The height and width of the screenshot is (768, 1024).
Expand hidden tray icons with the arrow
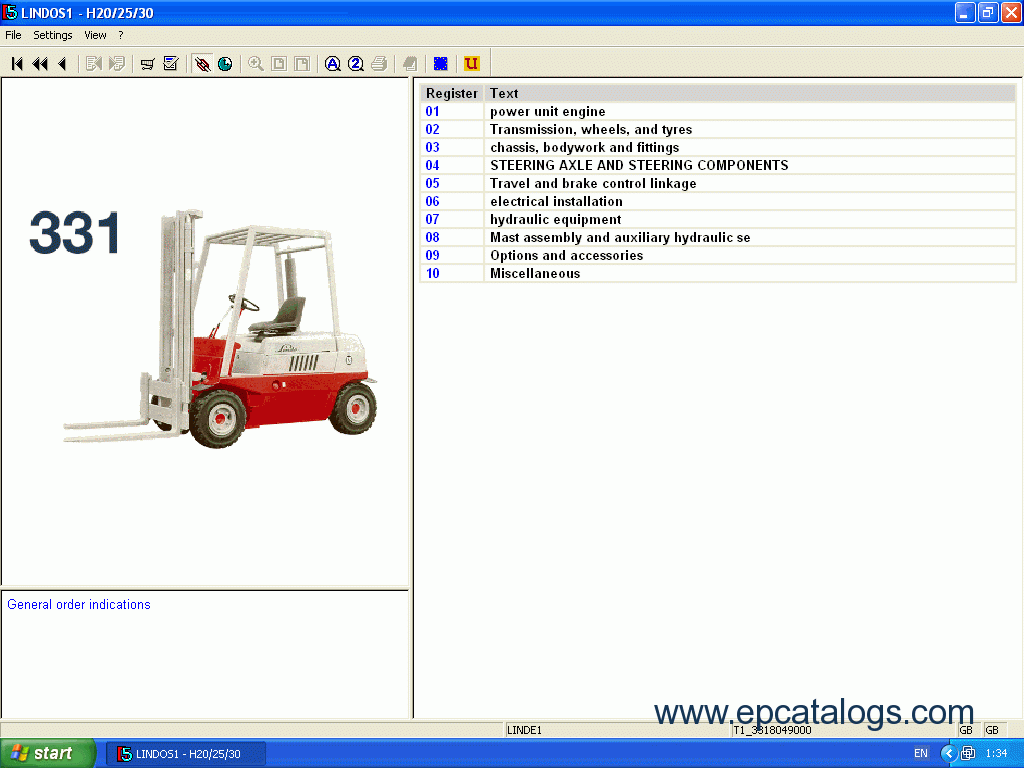949,754
